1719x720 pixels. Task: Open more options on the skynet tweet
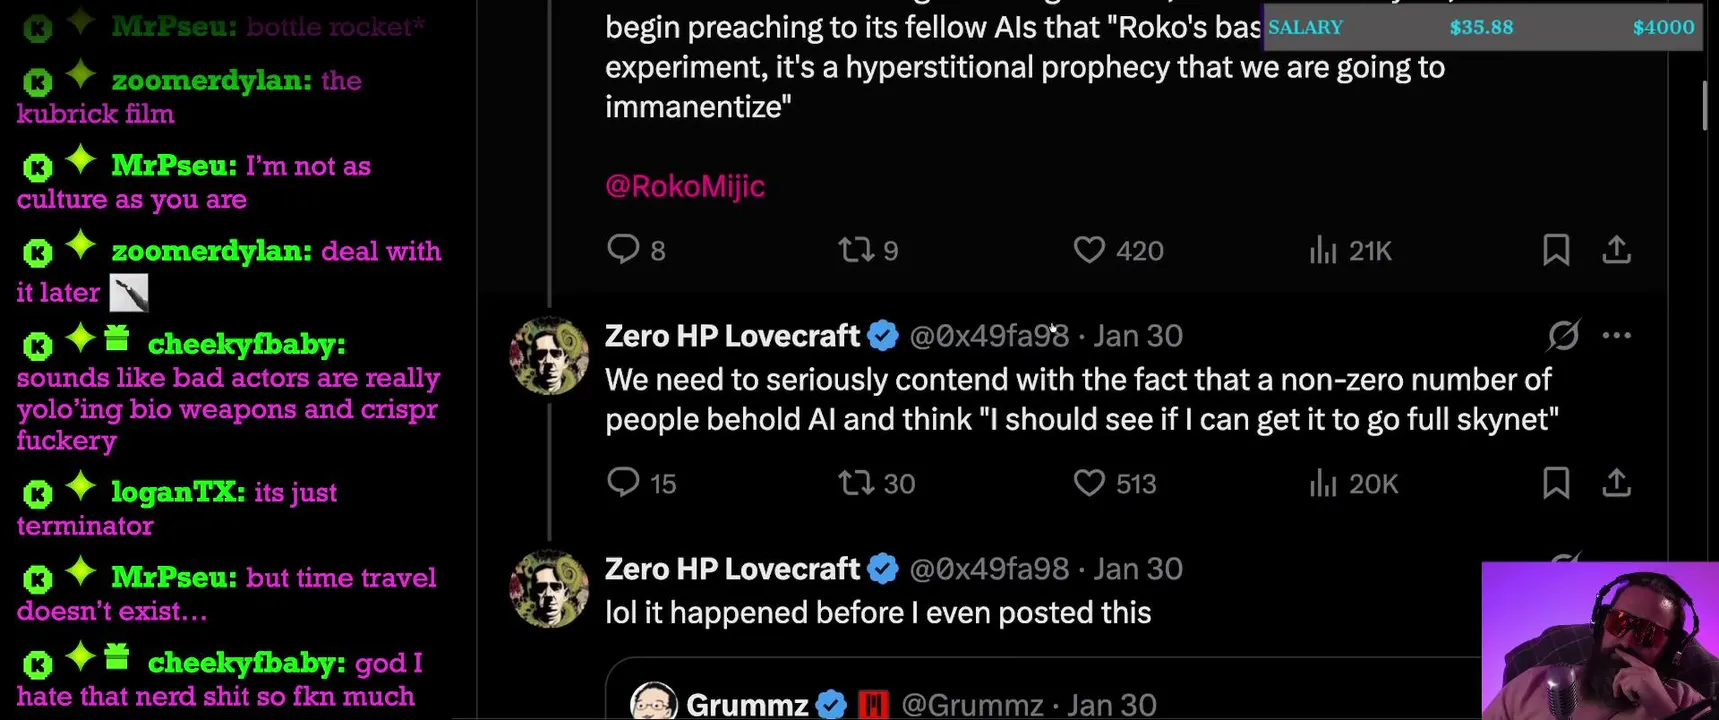pyautogui.click(x=1616, y=336)
